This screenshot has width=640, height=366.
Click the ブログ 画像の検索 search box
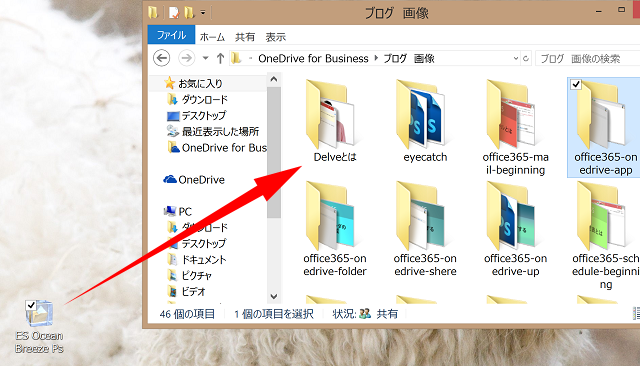[x=587, y=59]
